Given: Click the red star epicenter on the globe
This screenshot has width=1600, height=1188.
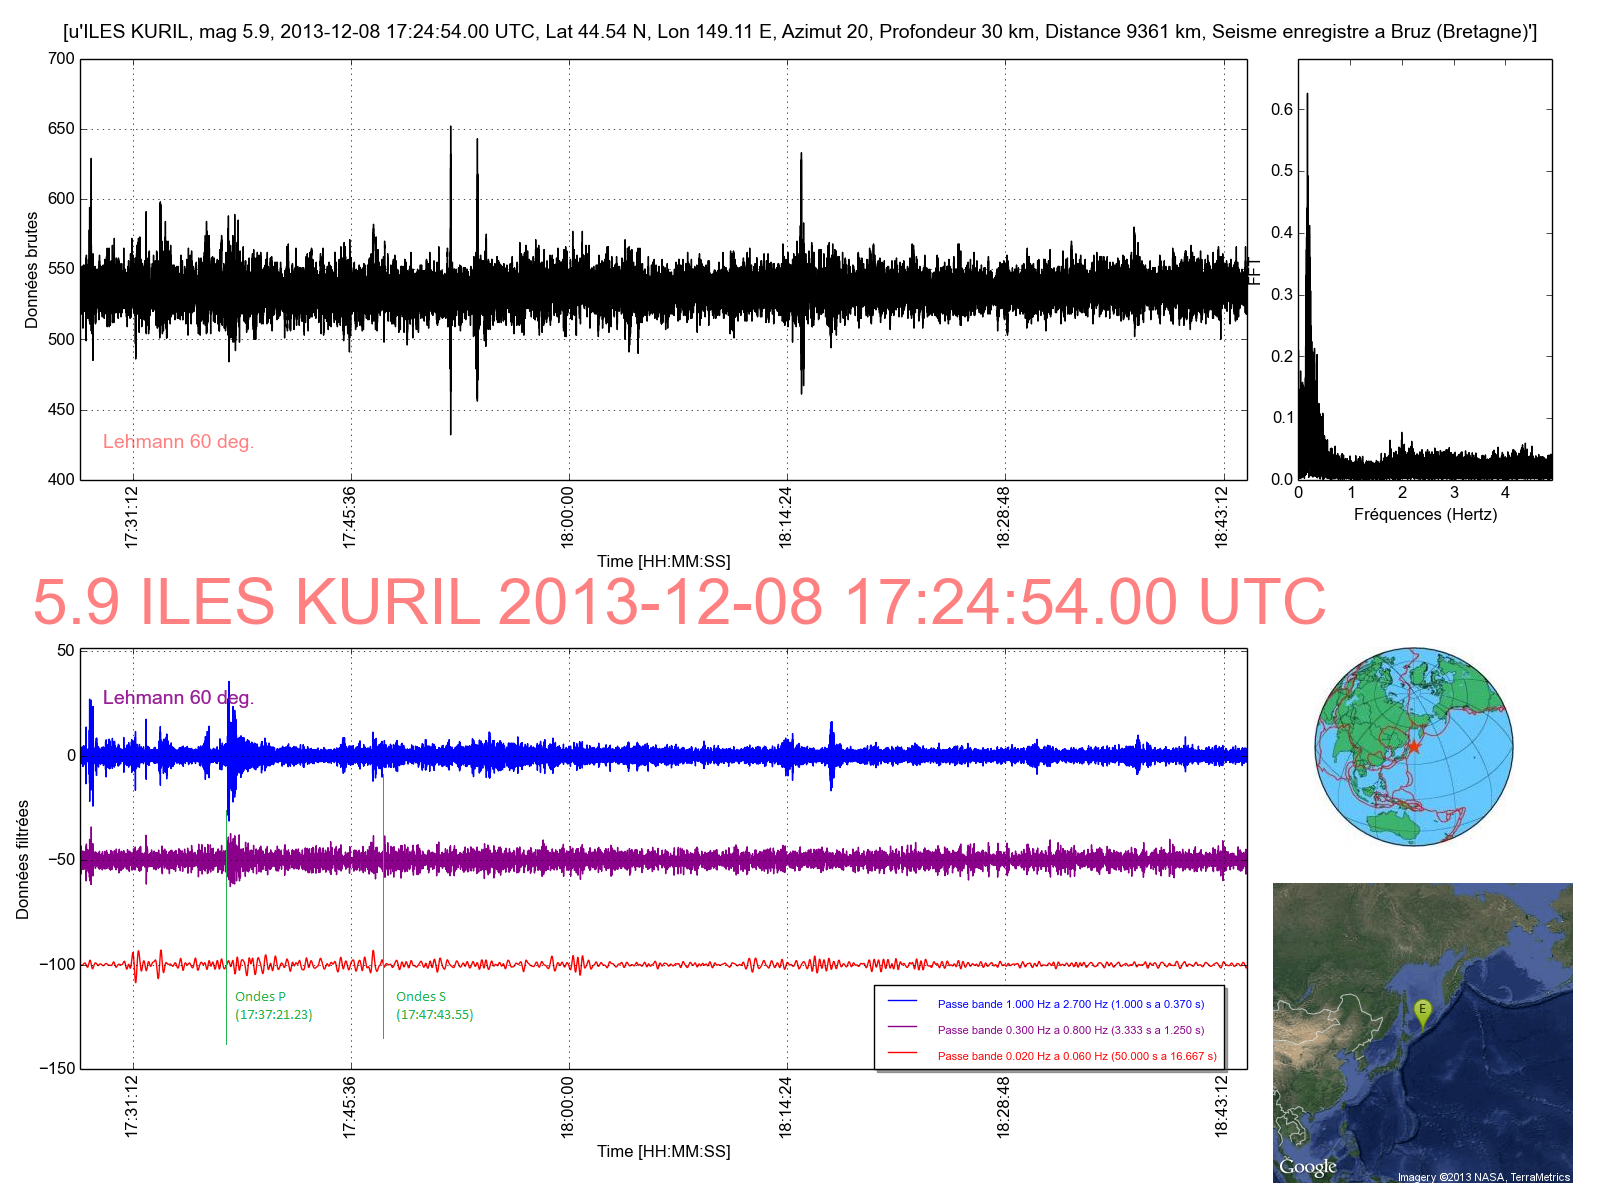Looking at the screenshot, I should (x=1413, y=747).
